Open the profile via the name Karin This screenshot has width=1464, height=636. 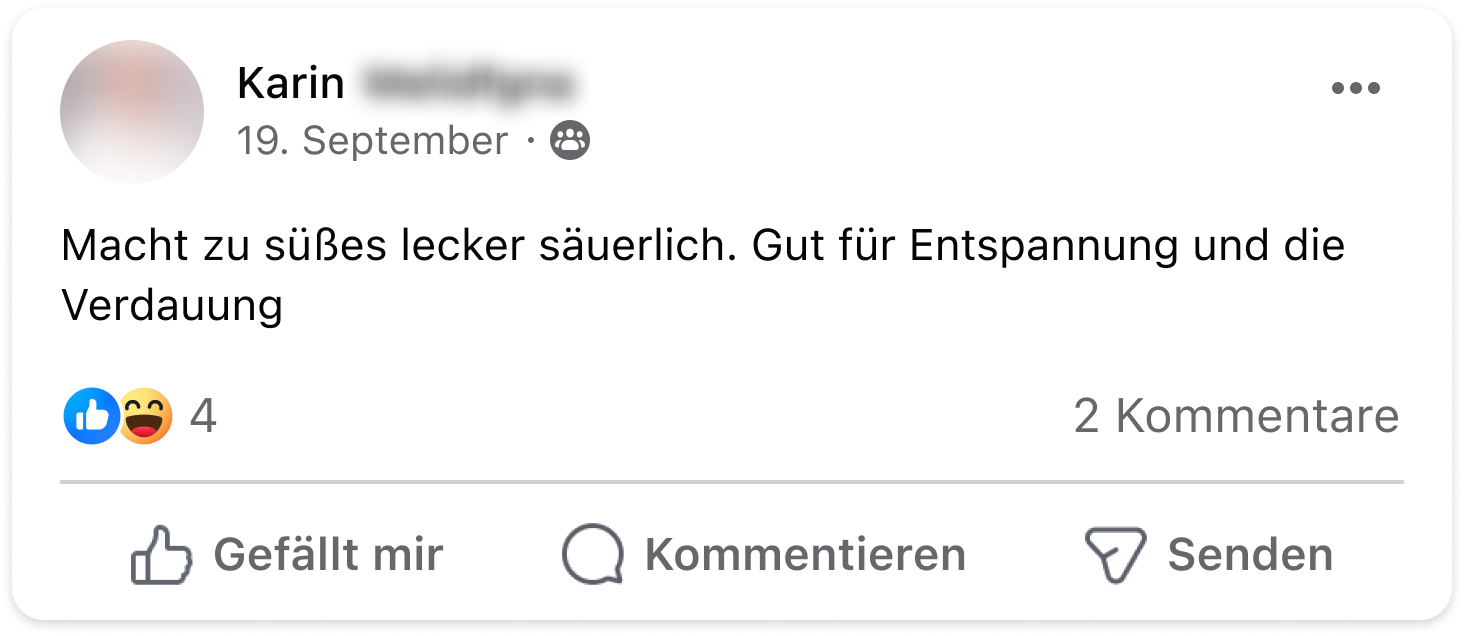(x=291, y=84)
